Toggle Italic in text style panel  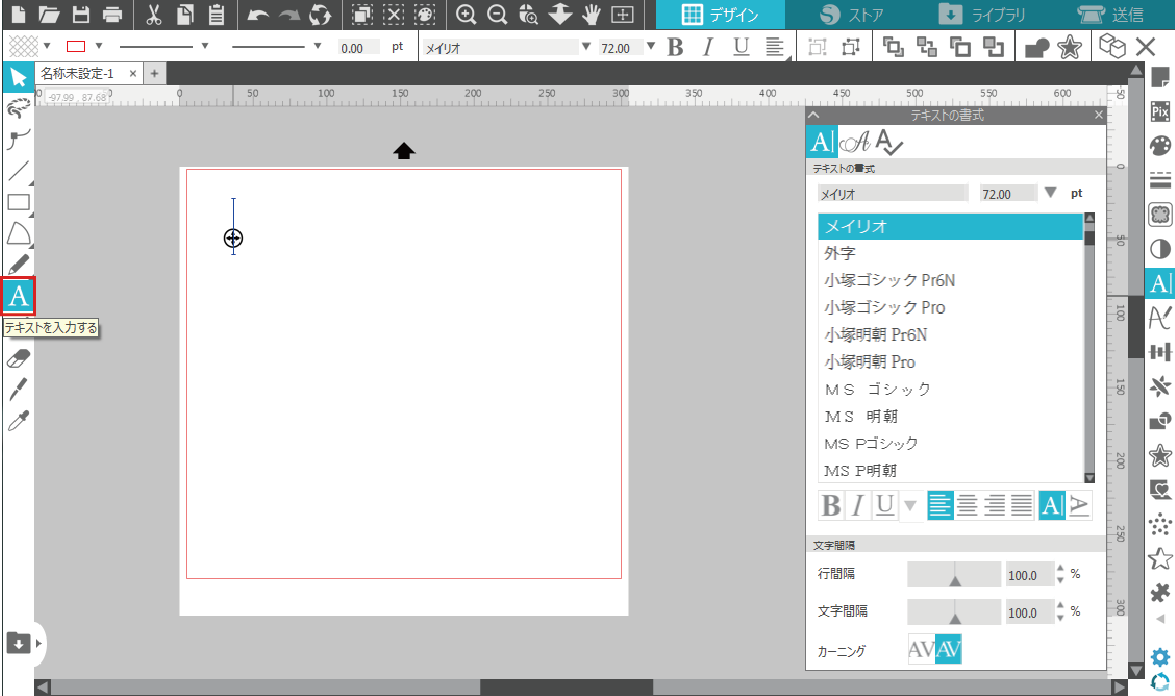(857, 506)
